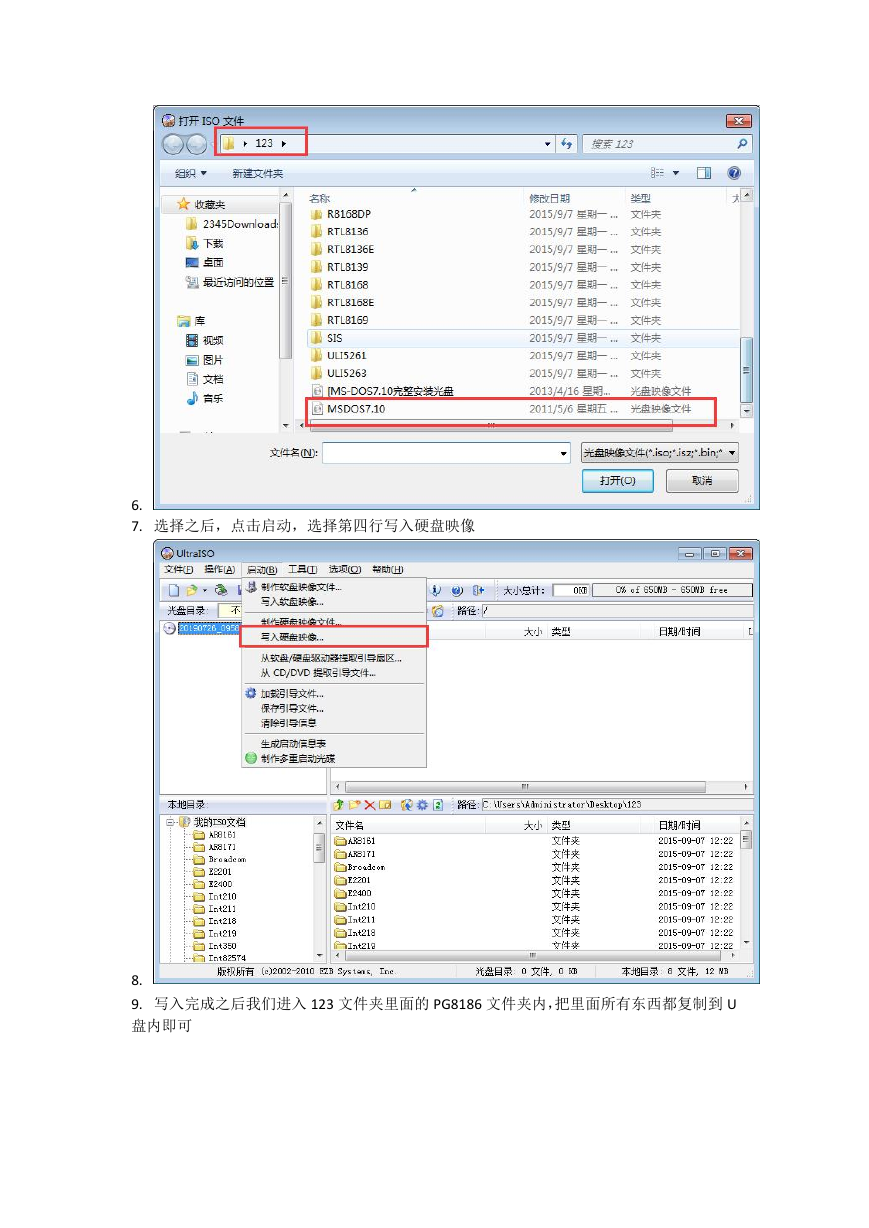The width and height of the screenshot is (869, 1228).
Task: Click the 文件名 input field in the dialog
Action: point(446,454)
